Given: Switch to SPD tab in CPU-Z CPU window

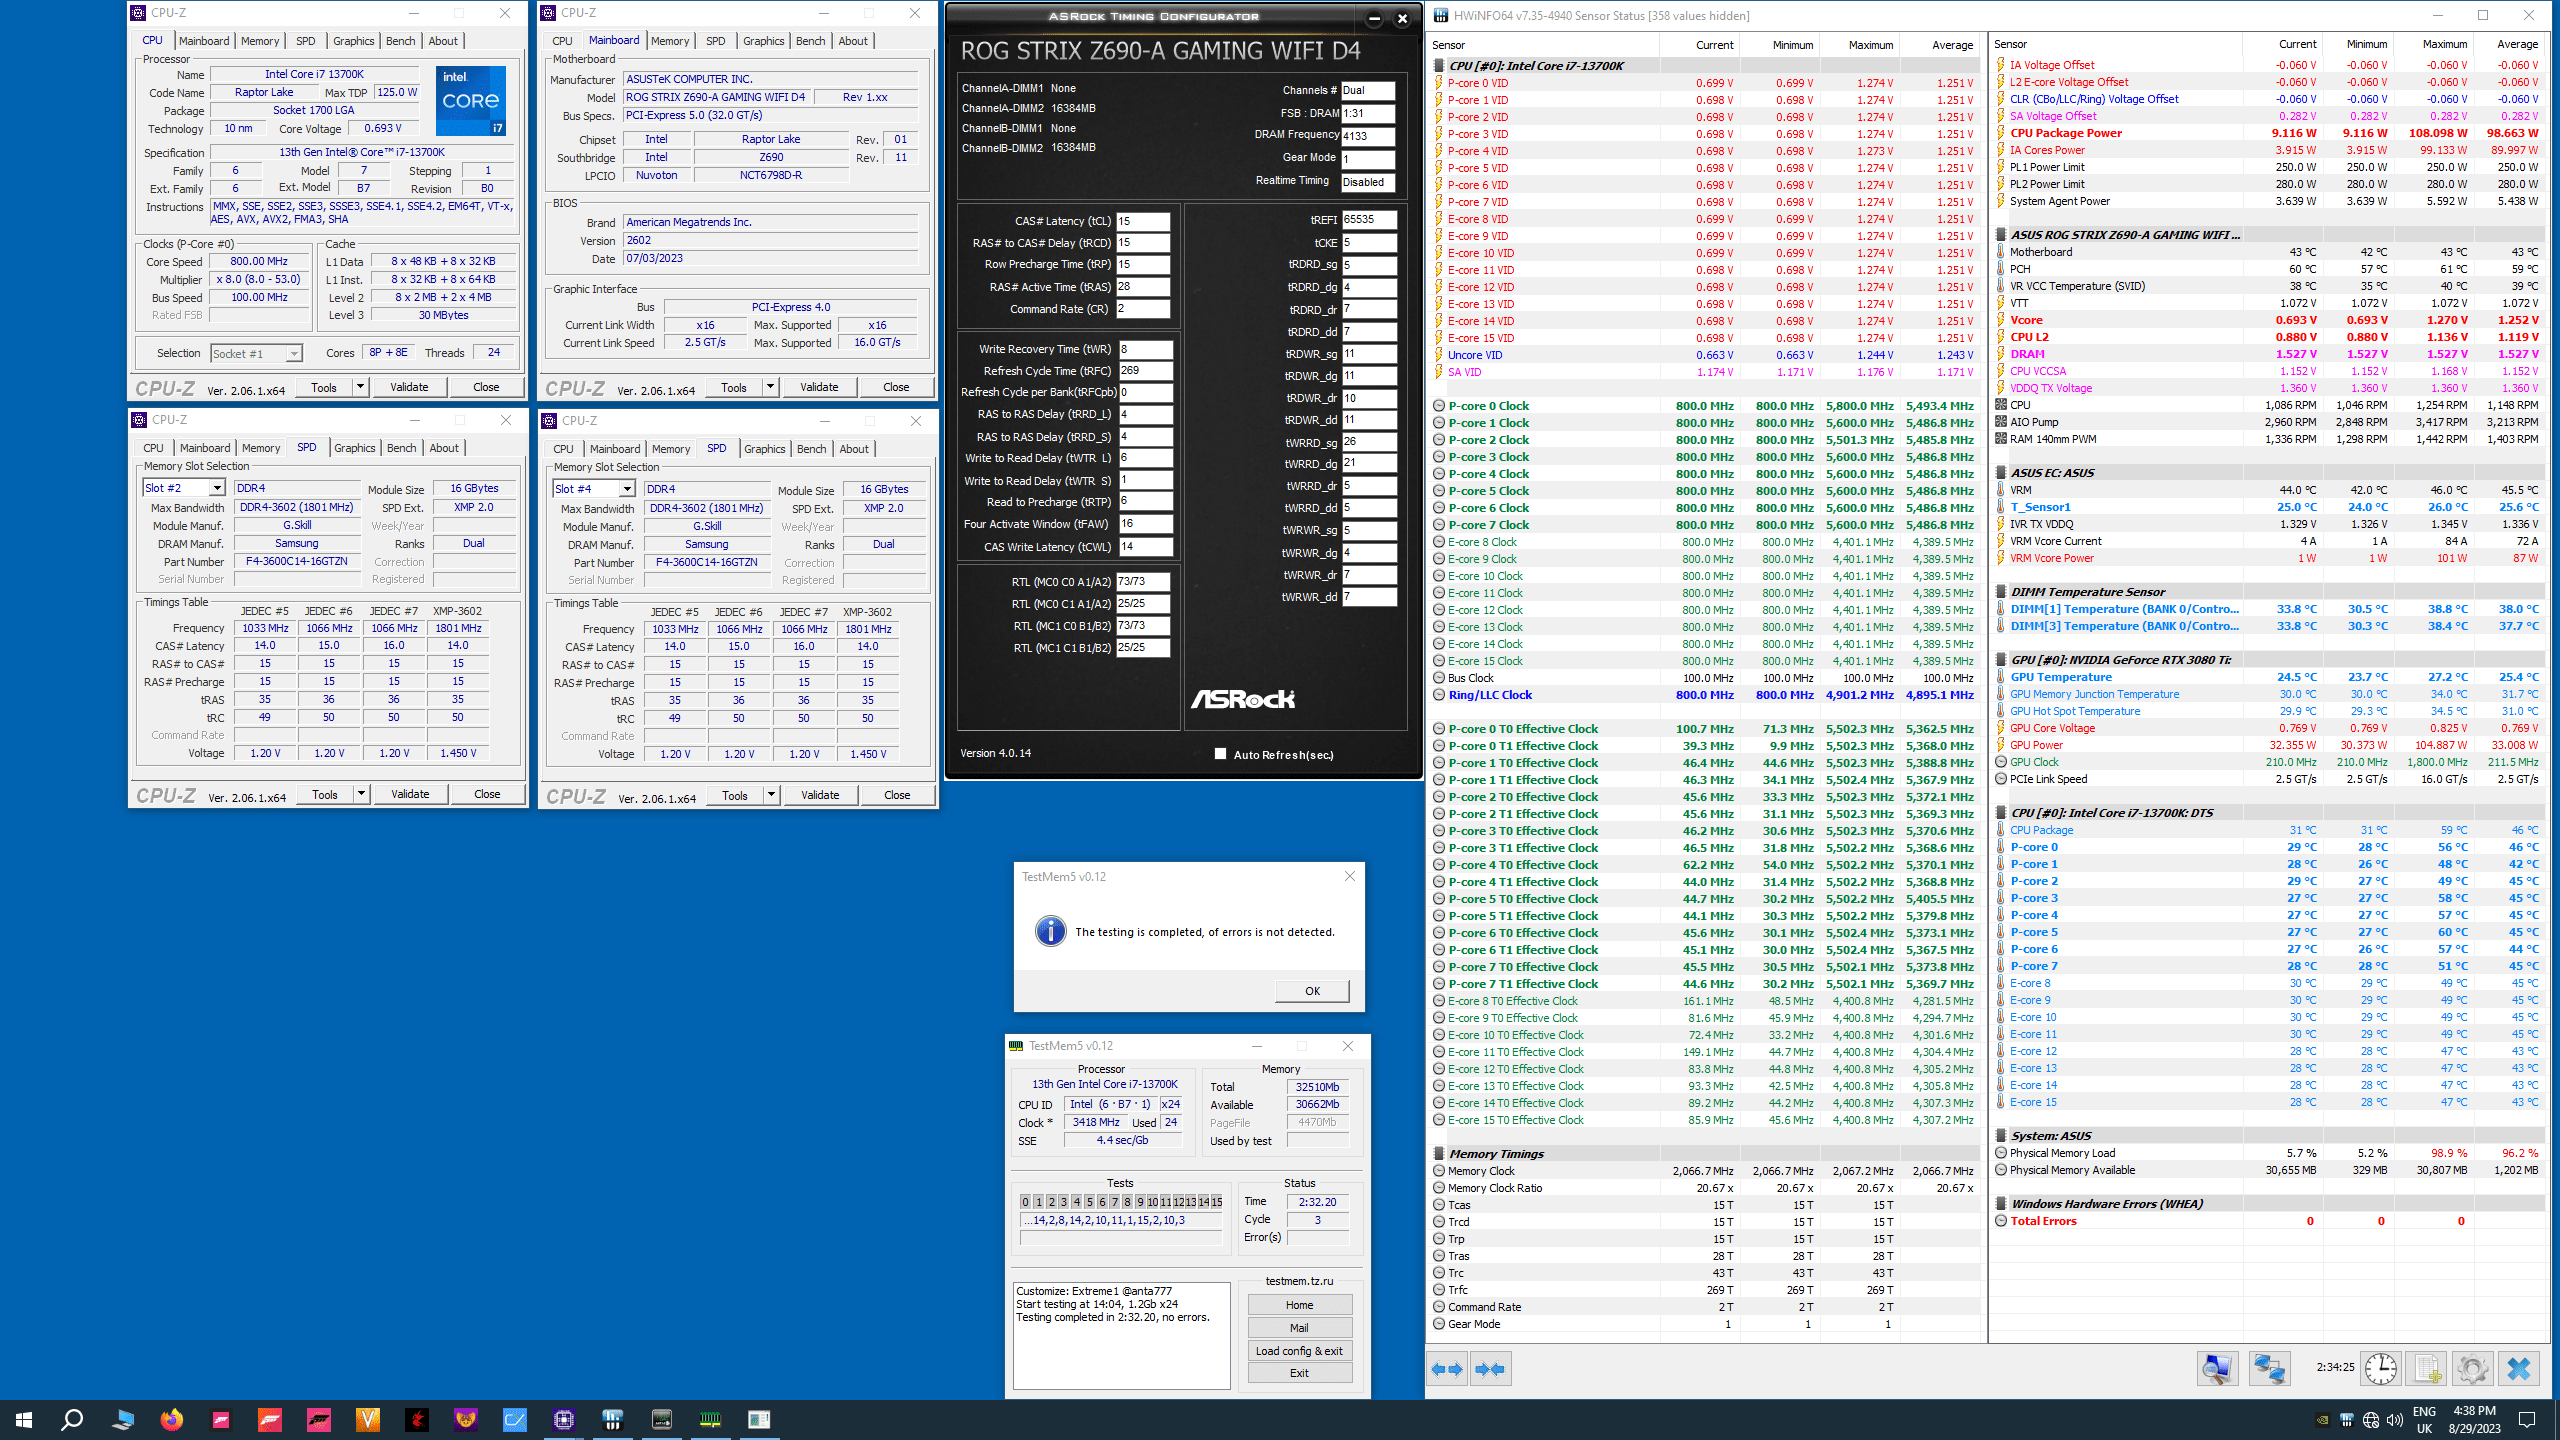Looking at the screenshot, I should click(x=306, y=41).
